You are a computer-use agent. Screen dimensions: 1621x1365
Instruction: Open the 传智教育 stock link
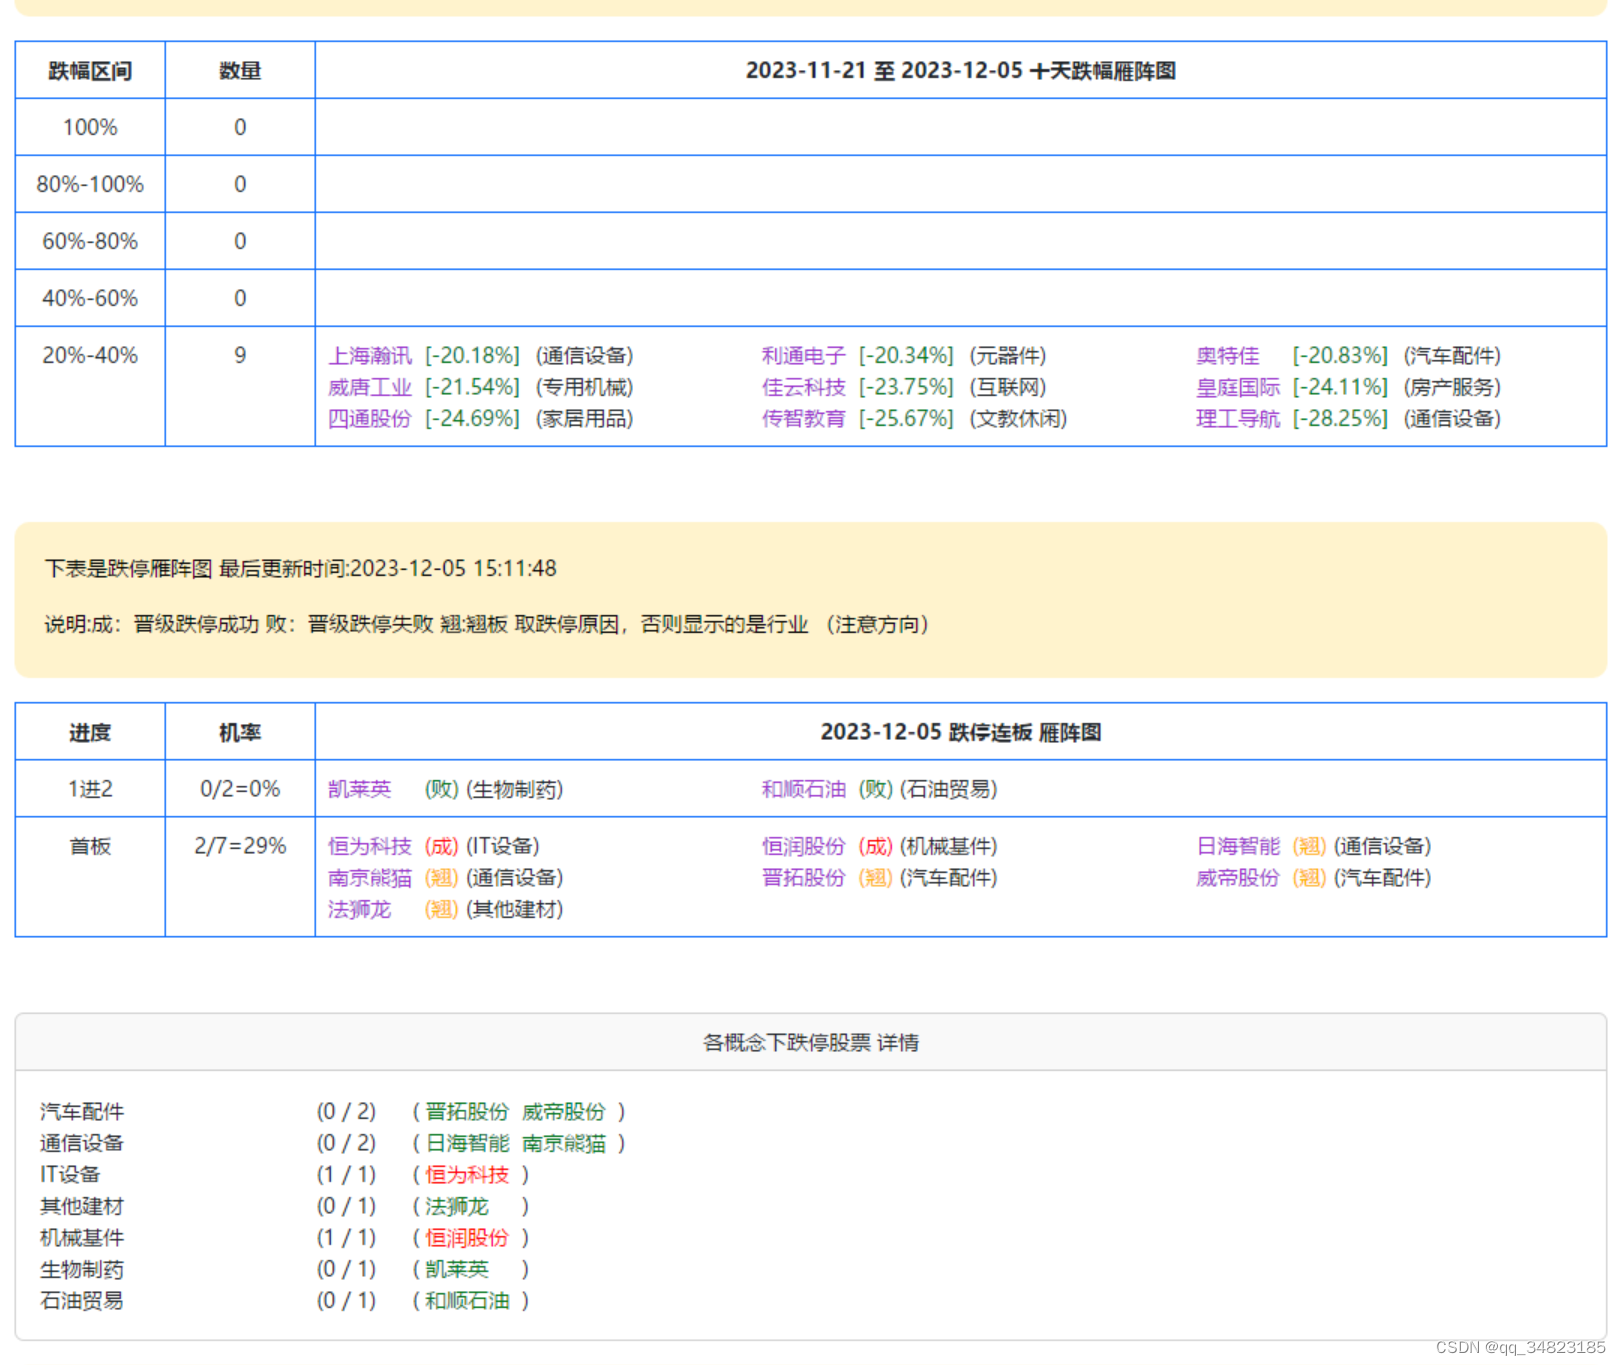tap(803, 419)
